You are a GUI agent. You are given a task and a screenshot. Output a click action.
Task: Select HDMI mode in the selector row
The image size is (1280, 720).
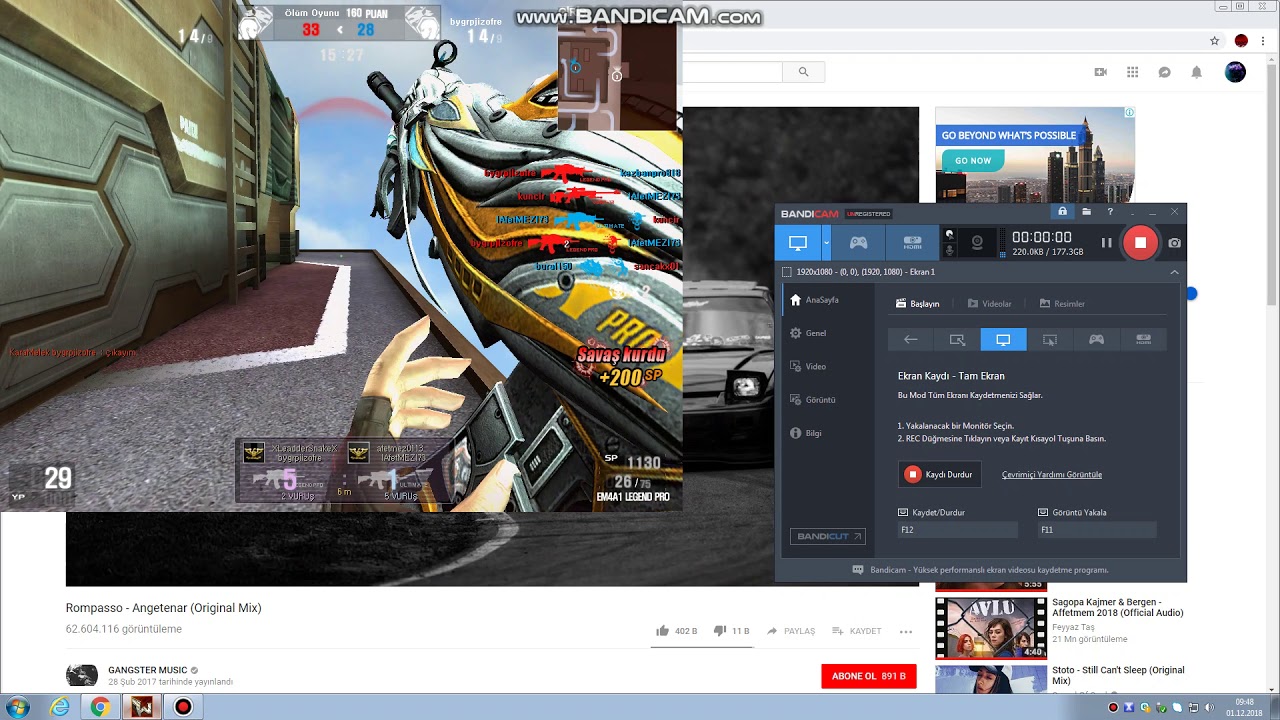[x=1143, y=340]
